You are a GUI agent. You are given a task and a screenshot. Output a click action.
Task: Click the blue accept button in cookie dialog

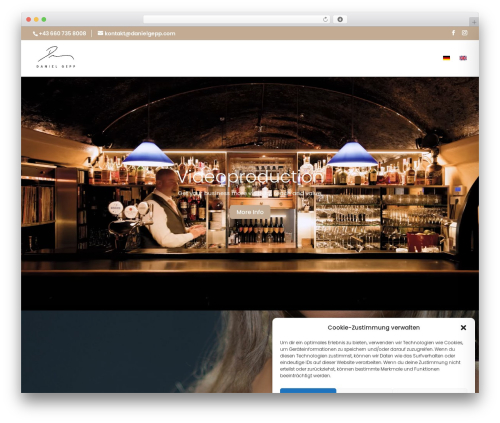308,390
